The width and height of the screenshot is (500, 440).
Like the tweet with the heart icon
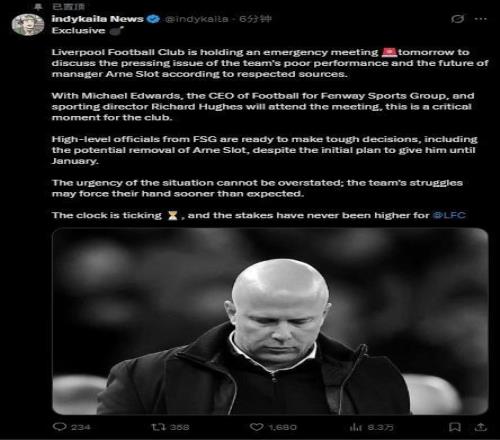coord(256,427)
